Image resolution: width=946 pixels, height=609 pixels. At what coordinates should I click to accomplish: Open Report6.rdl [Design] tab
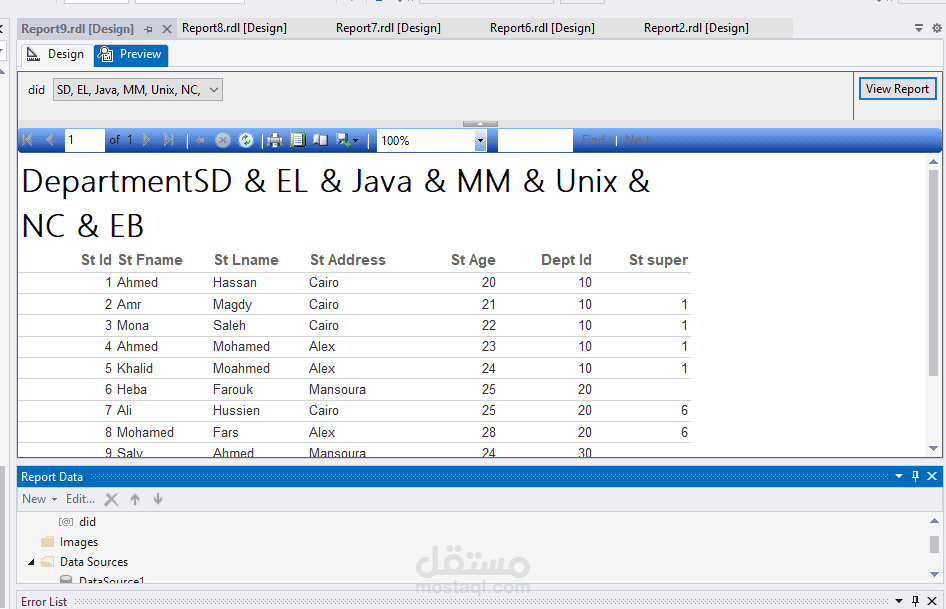542,28
